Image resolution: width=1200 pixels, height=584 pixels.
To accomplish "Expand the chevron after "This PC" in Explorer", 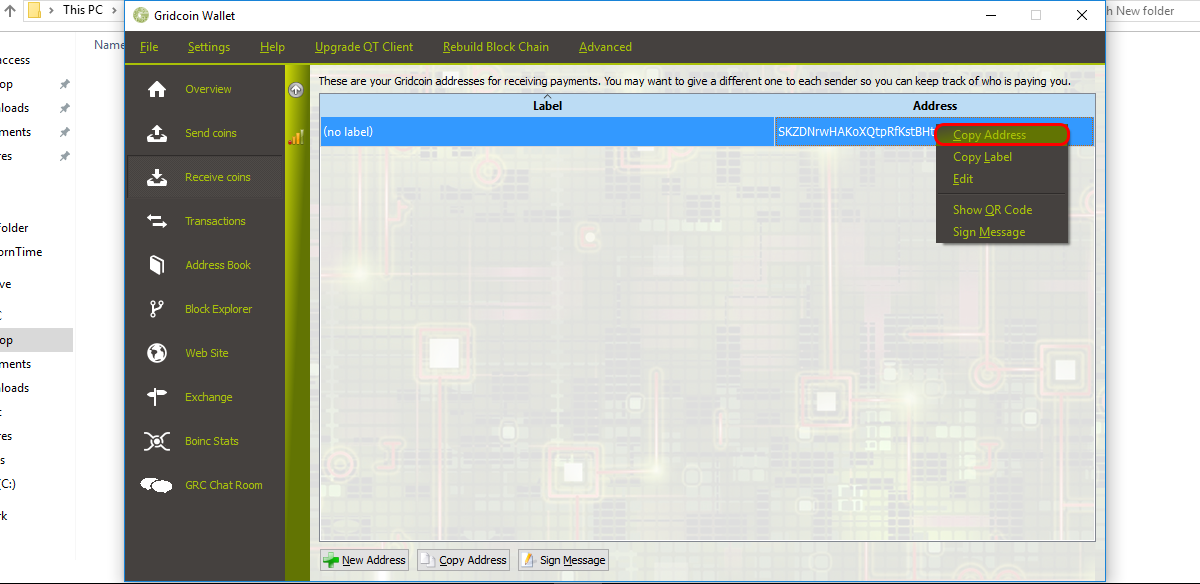I will pos(115,10).
